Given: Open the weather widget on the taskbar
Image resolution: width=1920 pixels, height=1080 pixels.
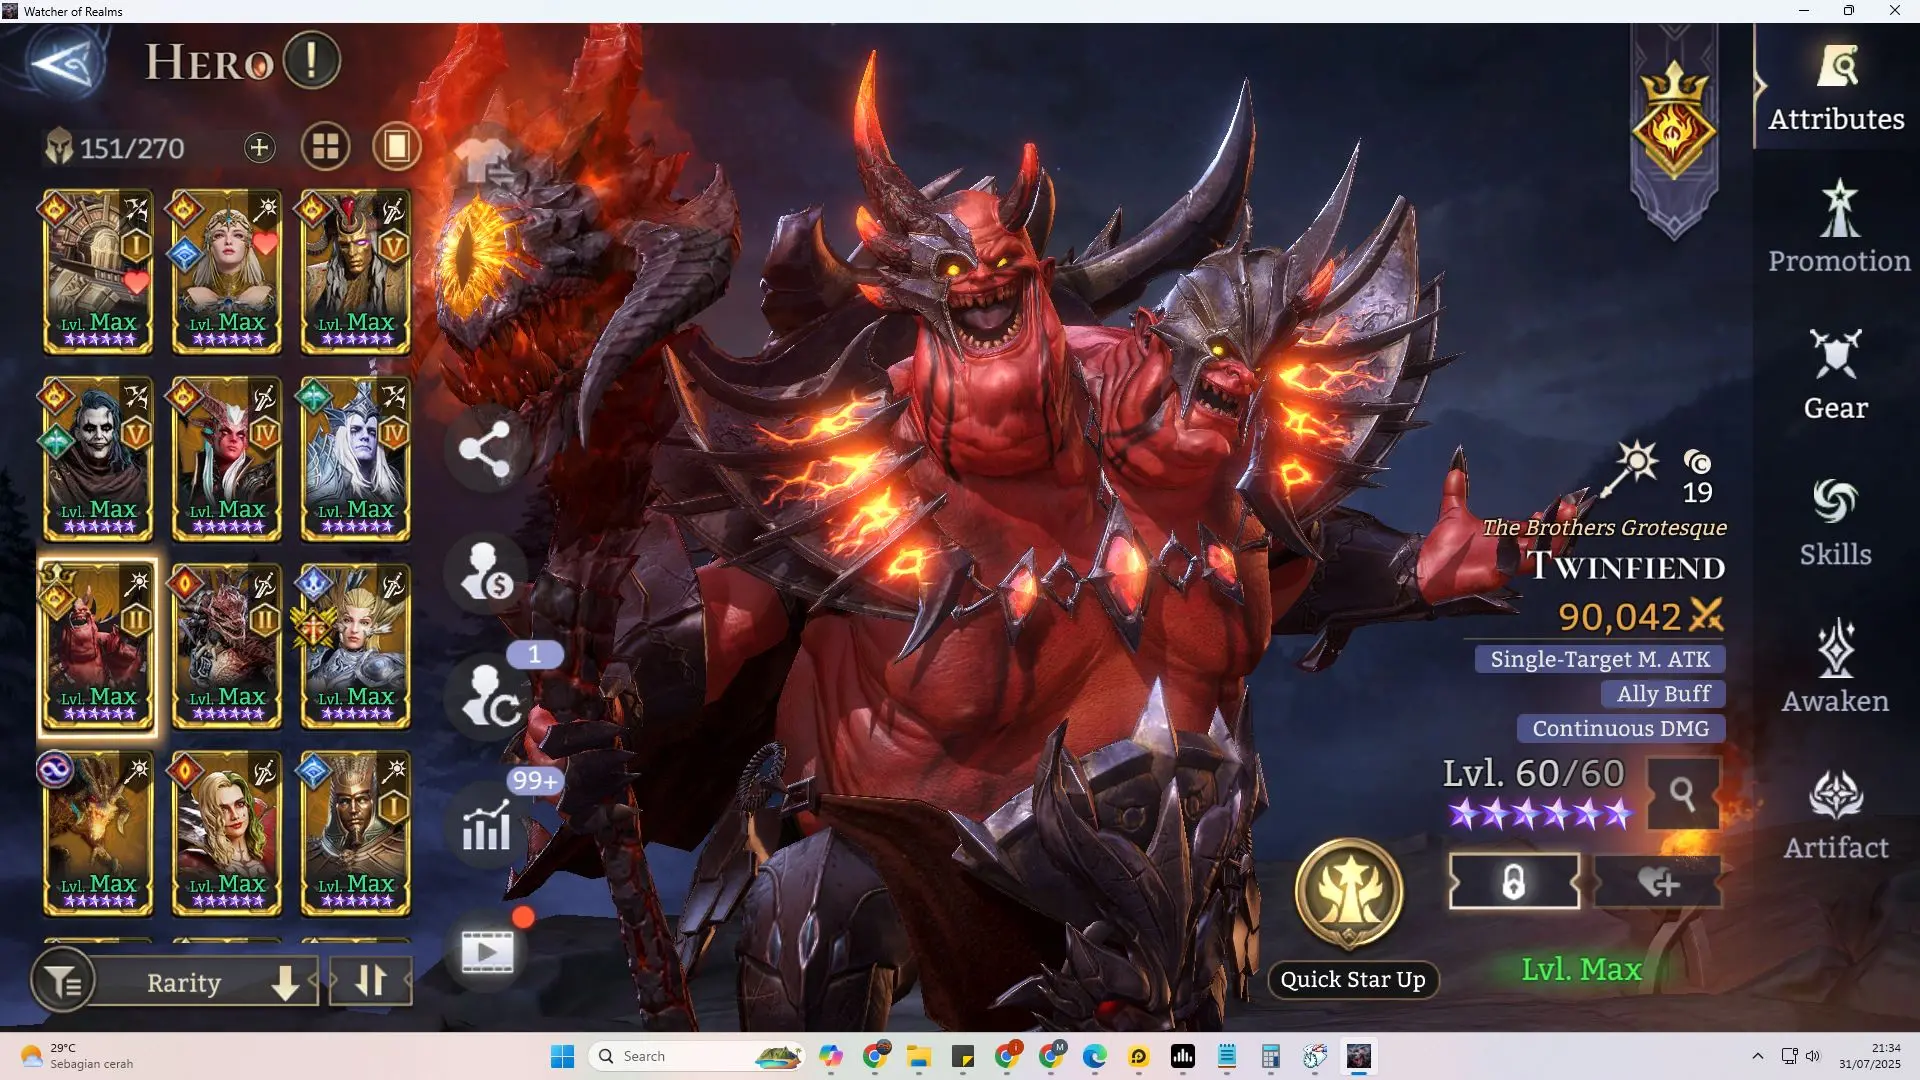Looking at the screenshot, I should tap(78, 1056).
